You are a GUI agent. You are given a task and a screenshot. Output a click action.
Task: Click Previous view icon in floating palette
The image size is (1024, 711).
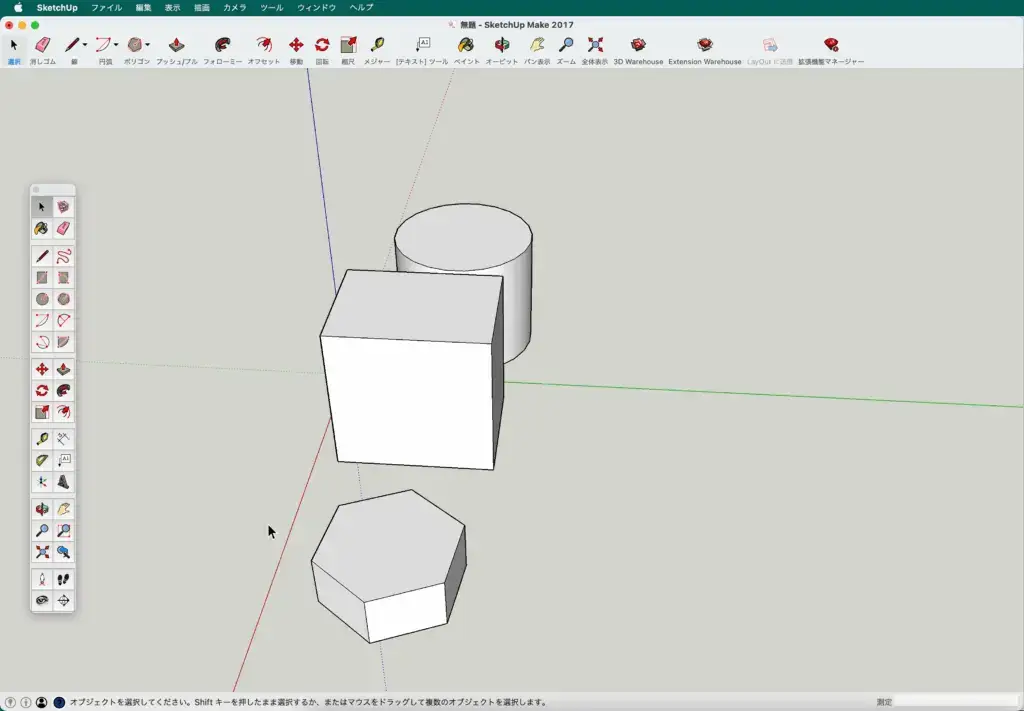click(x=63, y=552)
